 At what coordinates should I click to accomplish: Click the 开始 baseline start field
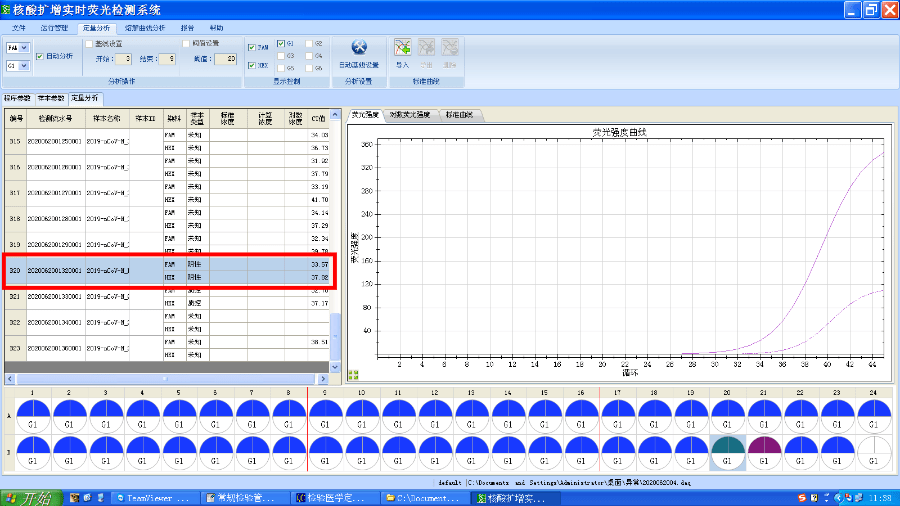pyautogui.click(x=123, y=59)
